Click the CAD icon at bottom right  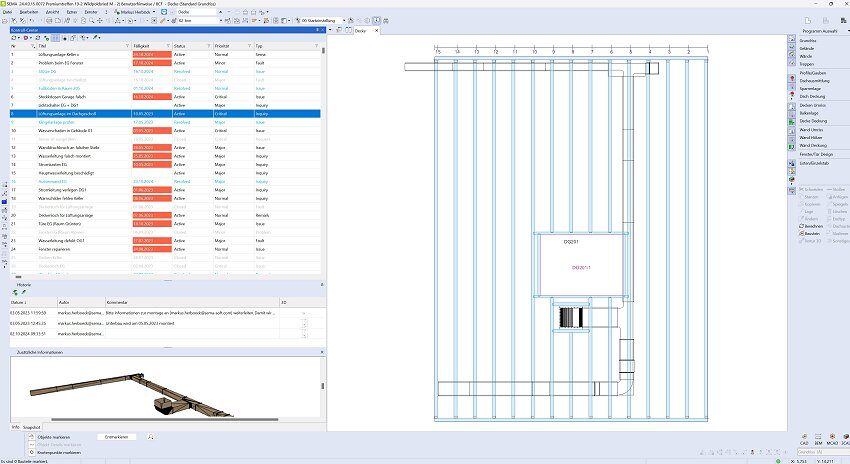[x=804, y=439]
